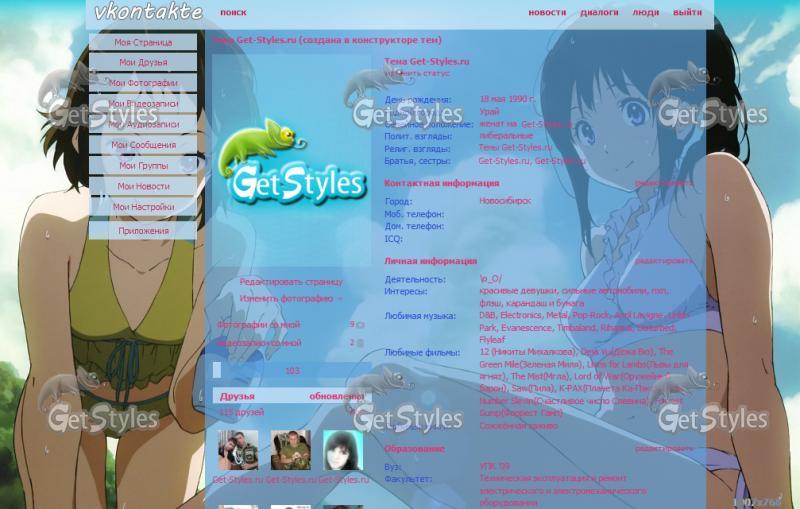Viewport: 800px width, 509px height.
Task: Click activity value \o_O/
Action: (x=490, y=279)
